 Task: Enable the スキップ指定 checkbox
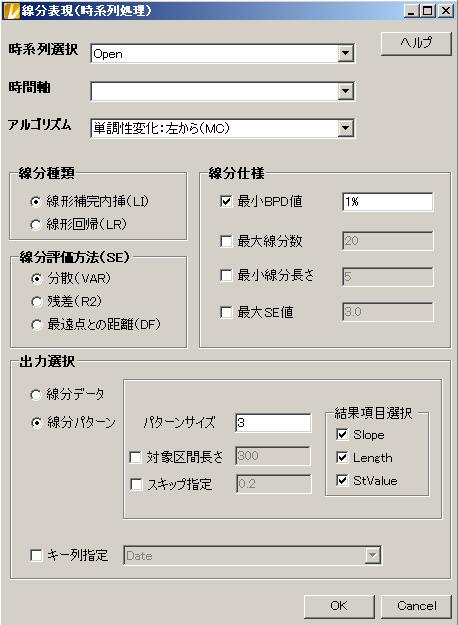(136, 484)
